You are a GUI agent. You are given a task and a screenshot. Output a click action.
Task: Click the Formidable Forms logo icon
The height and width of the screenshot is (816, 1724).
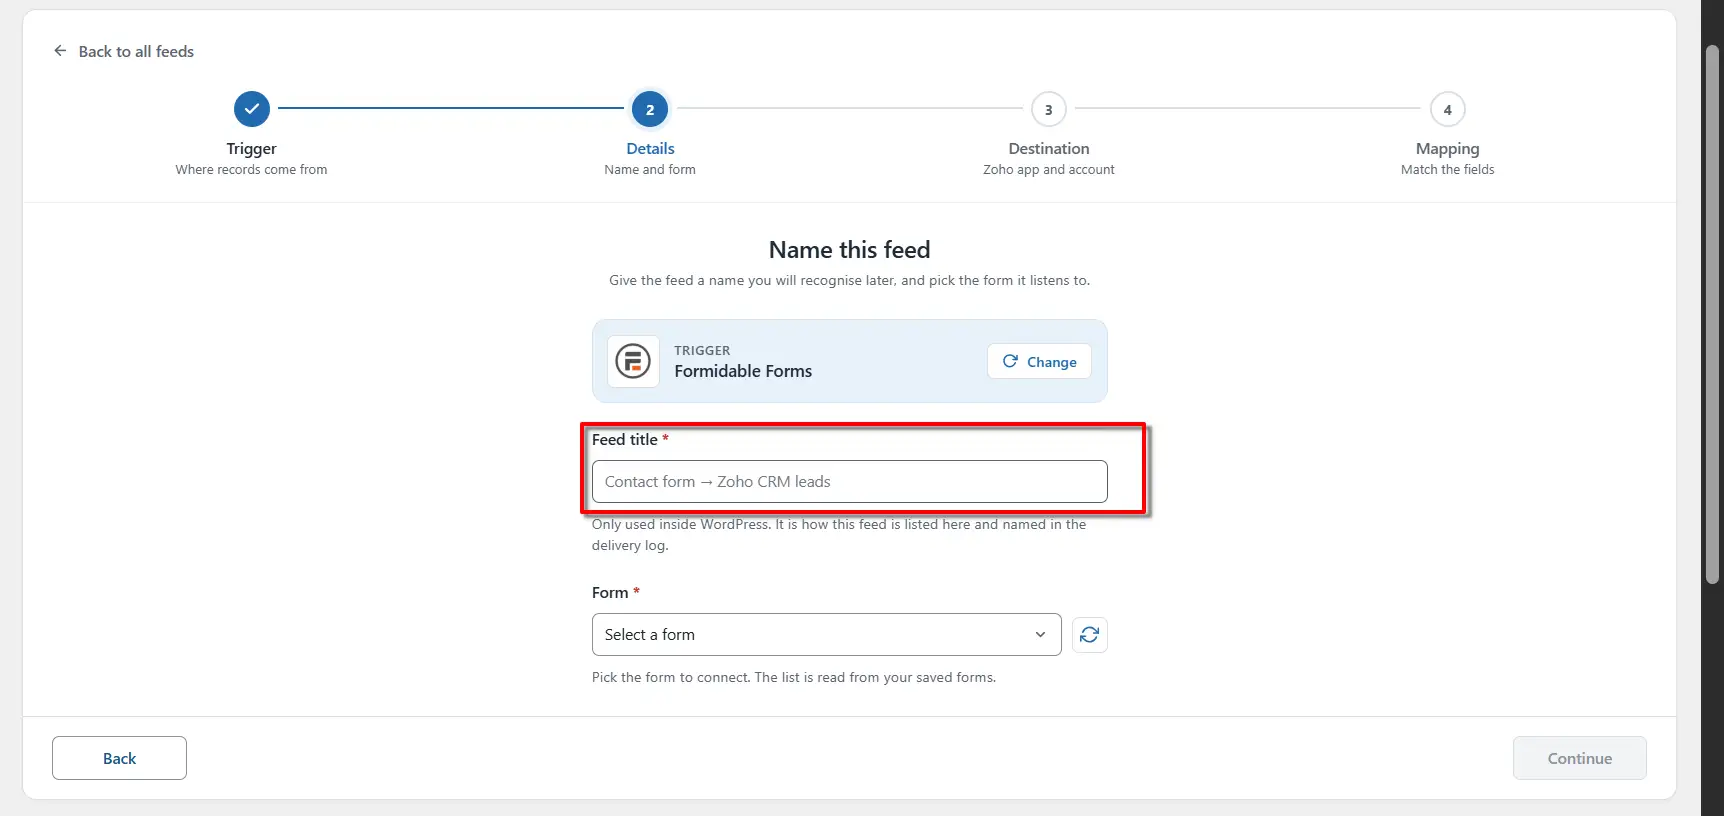[633, 361]
